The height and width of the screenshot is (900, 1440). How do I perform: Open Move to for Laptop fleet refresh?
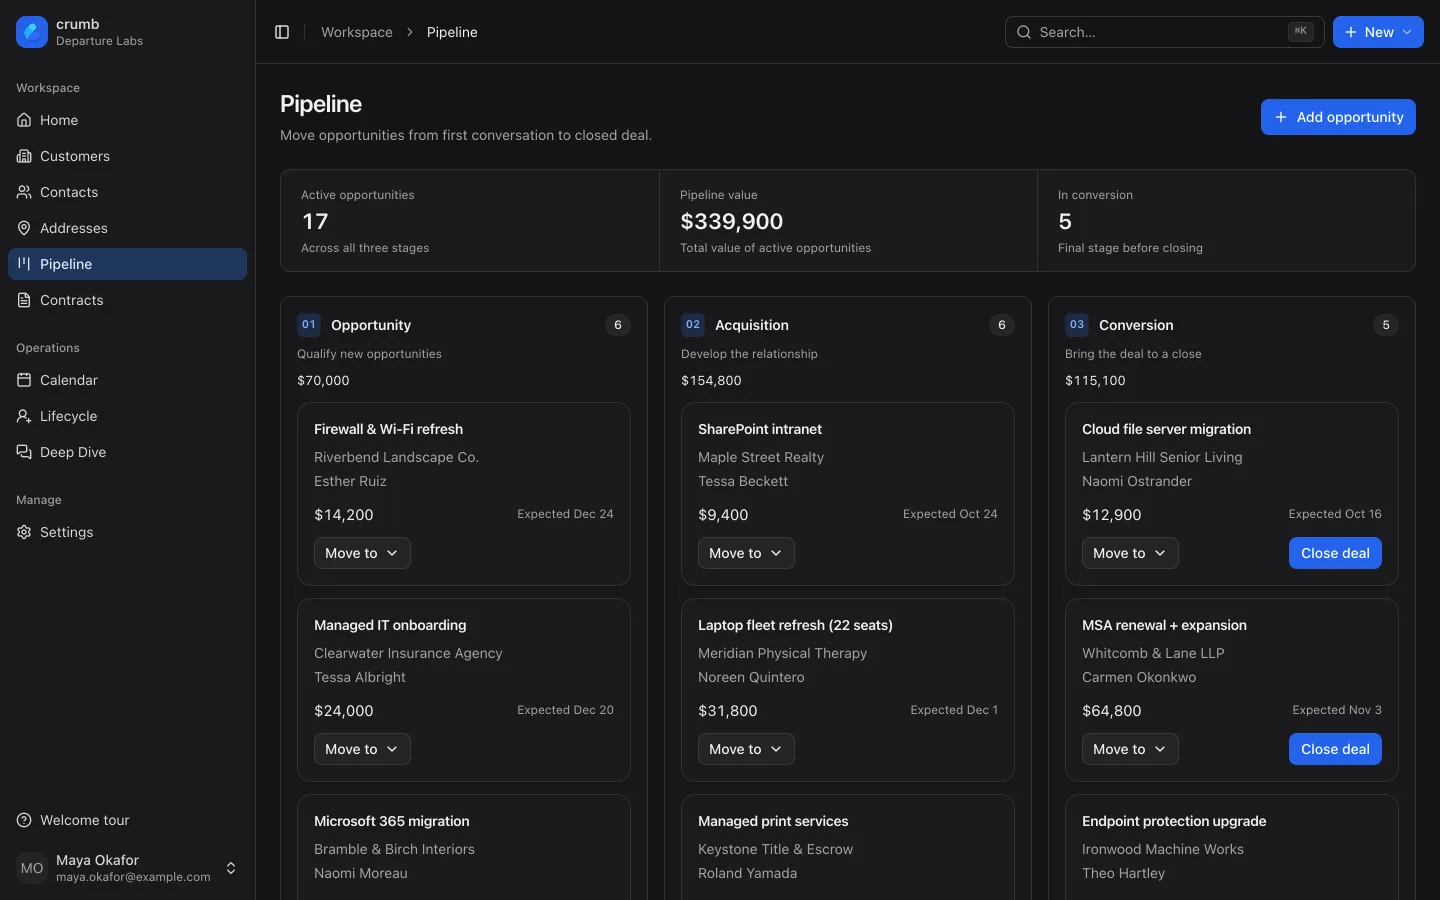click(x=746, y=749)
